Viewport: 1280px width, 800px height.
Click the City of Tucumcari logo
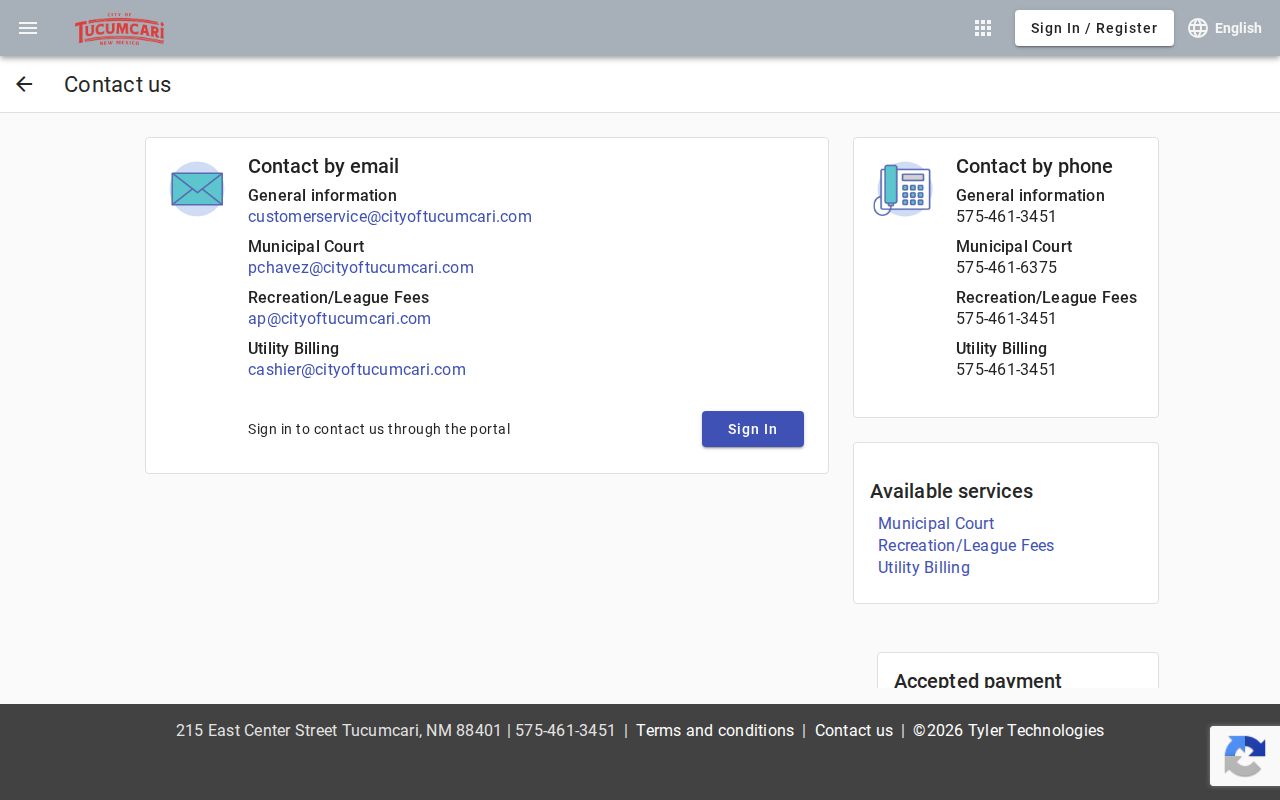[120, 29]
